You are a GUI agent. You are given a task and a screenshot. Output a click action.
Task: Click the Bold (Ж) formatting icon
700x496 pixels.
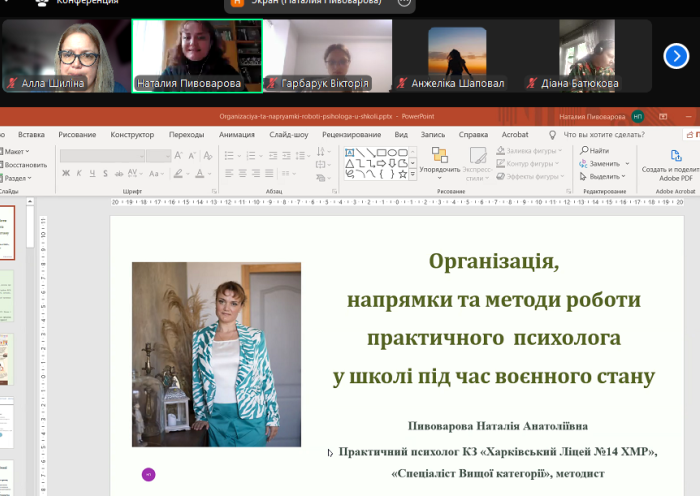pos(66,173)
